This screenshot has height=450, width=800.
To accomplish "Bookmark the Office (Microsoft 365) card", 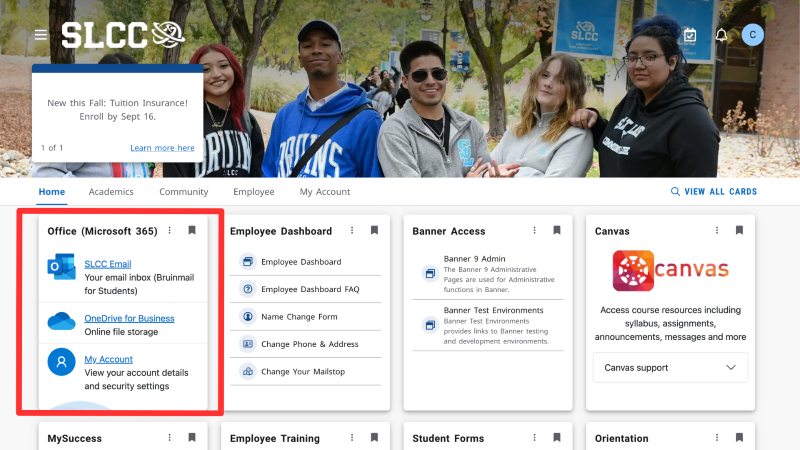I will 192,230.
